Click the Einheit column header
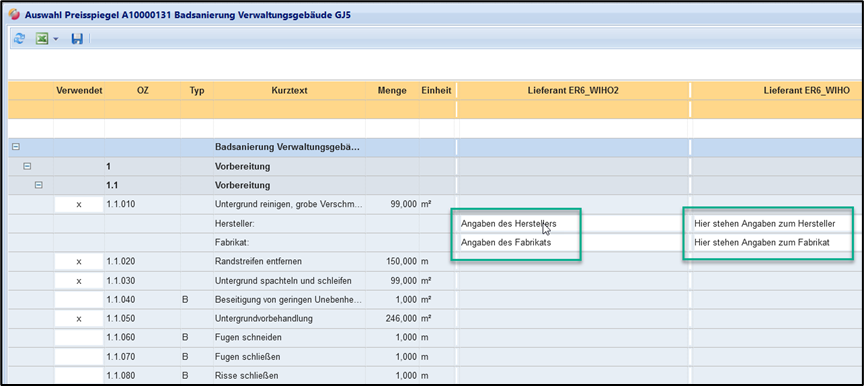The width and height of the screenshot is (864, 386). [x=436, y=91]
